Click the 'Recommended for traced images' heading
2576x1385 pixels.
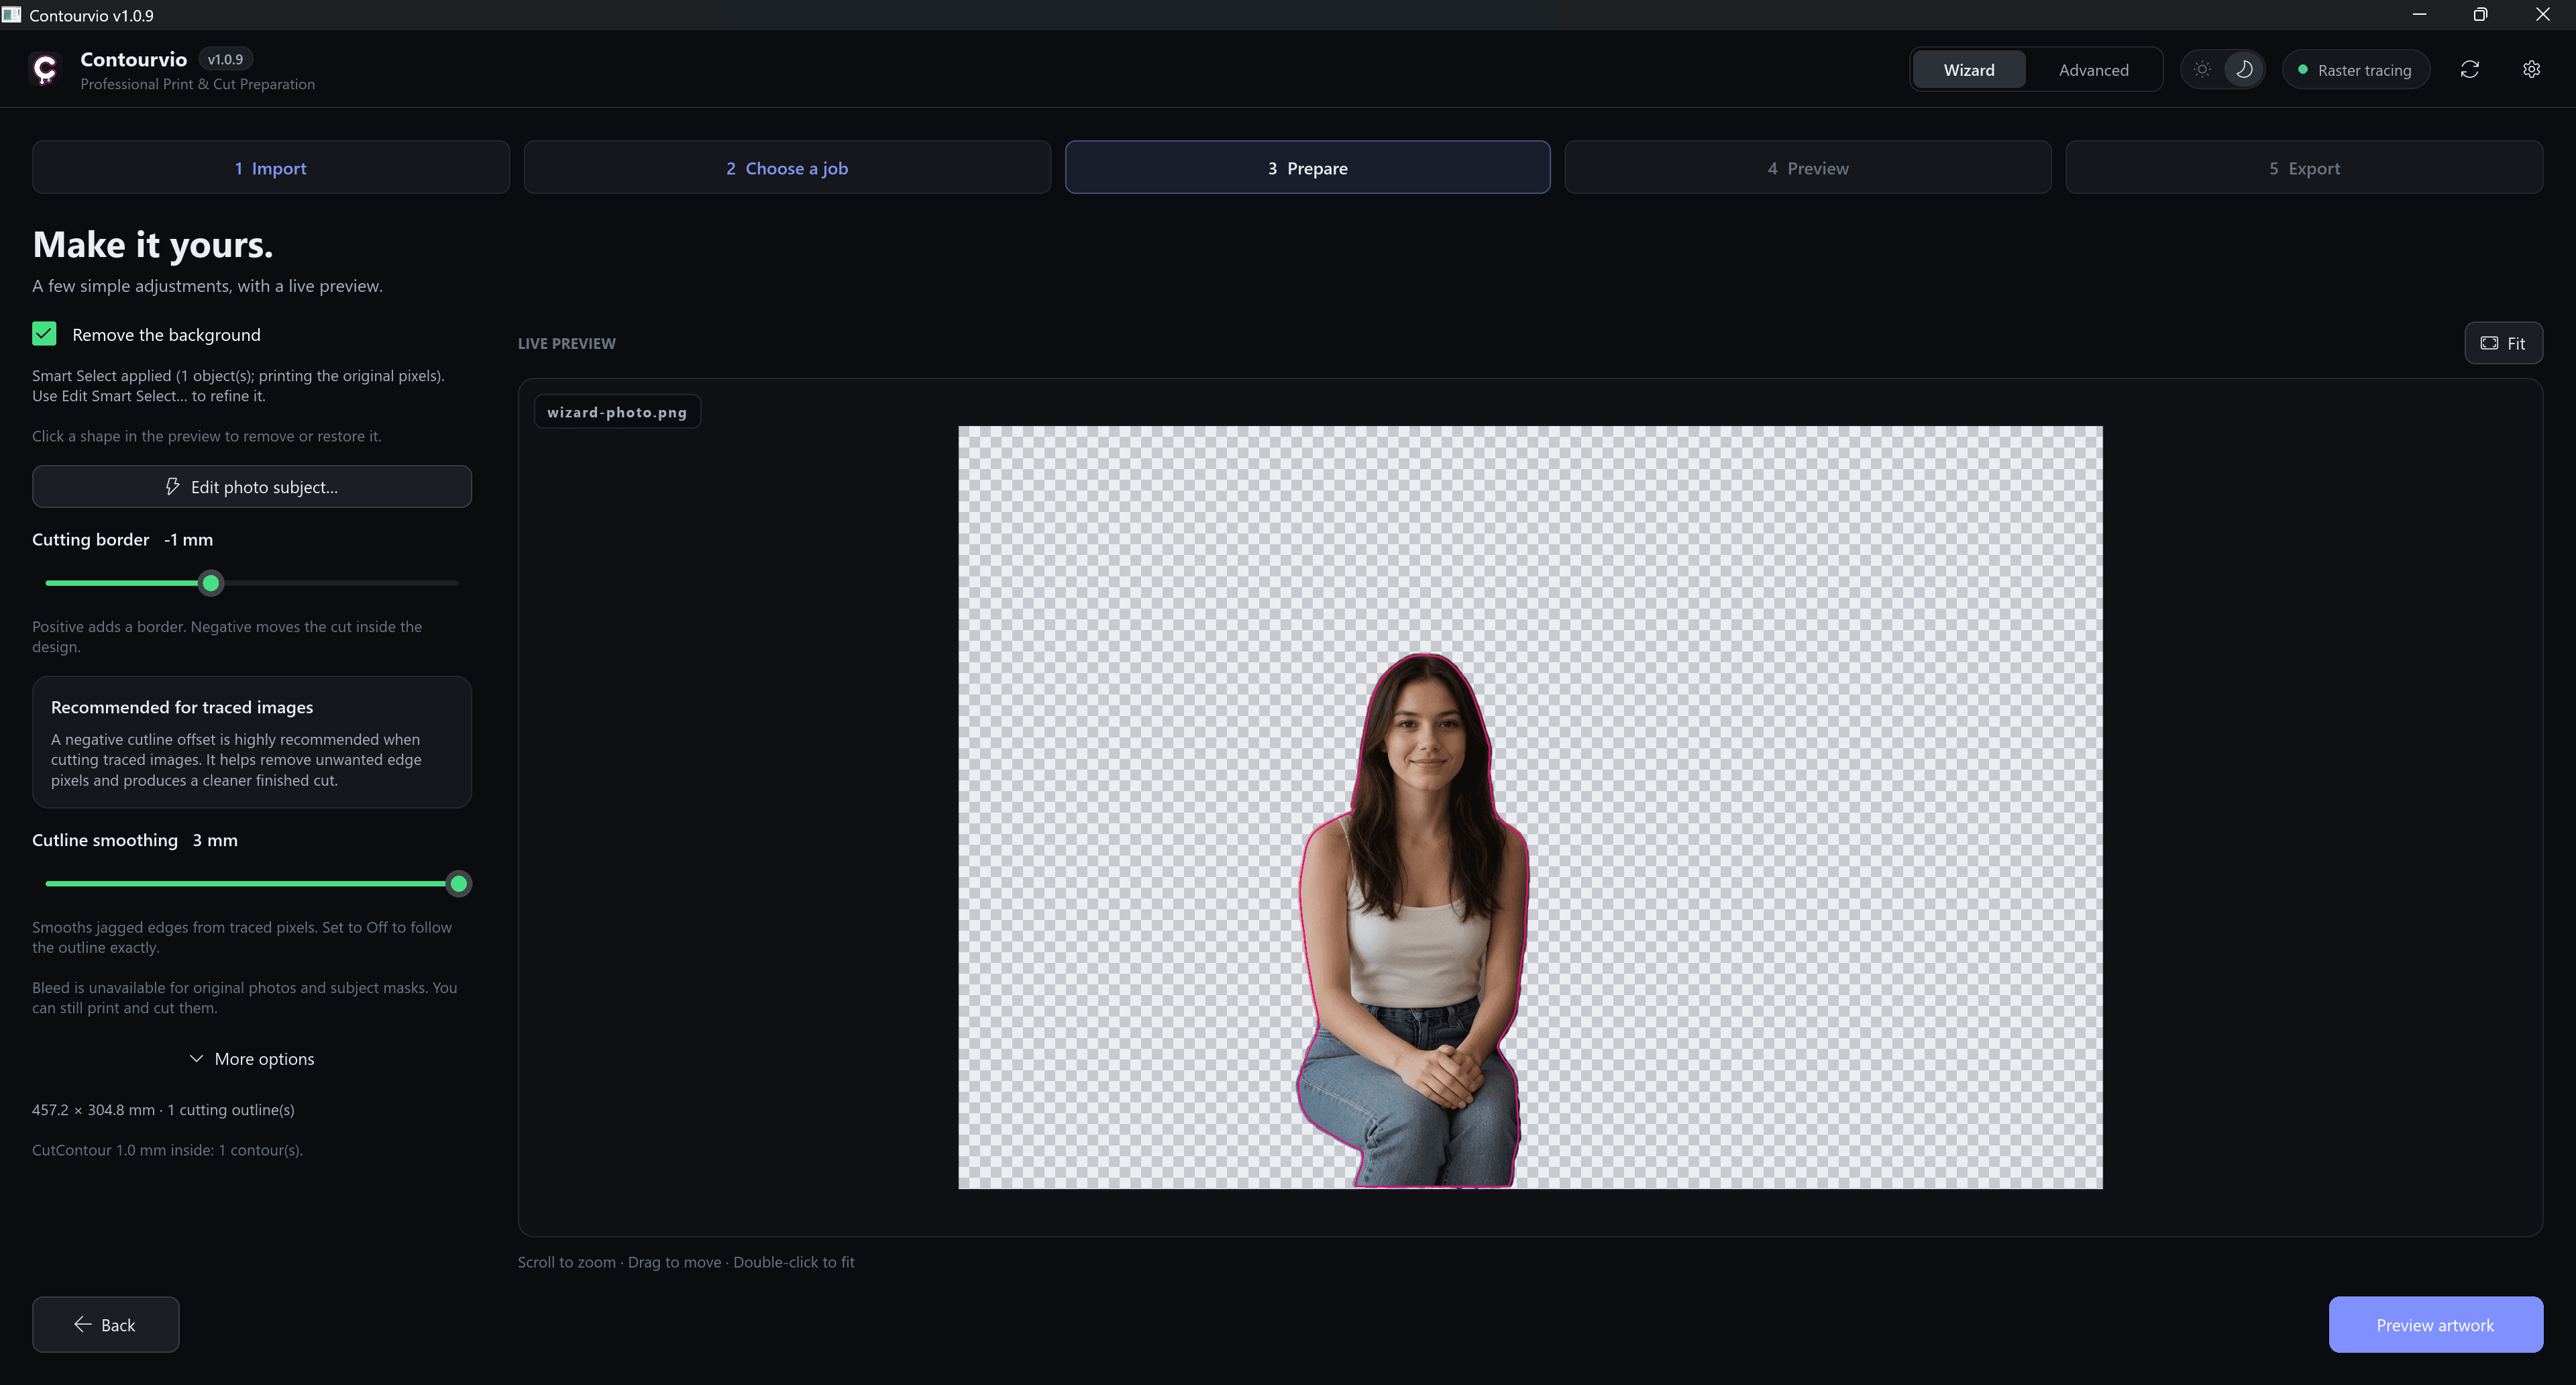click(x=182, y=707)
